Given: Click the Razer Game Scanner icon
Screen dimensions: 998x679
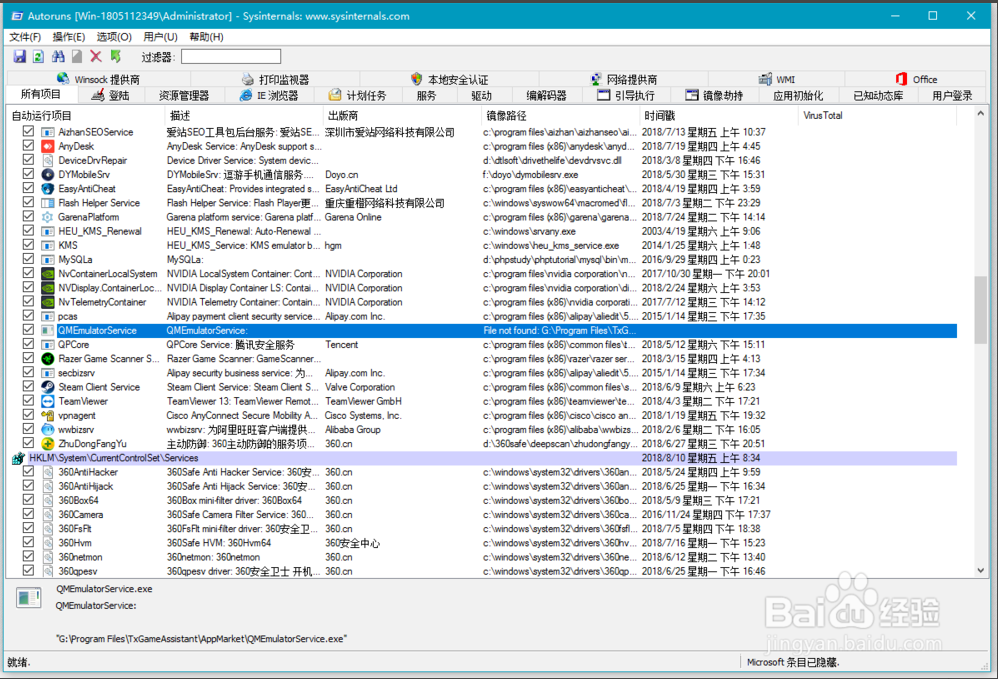Looking at the screenshot, I should point(48,359).
